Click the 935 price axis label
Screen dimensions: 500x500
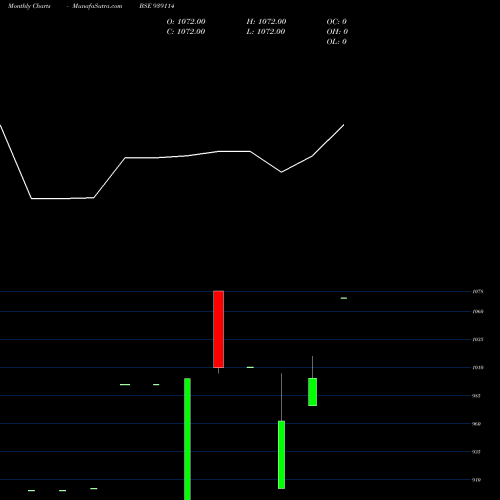click(x=477, y=452)
